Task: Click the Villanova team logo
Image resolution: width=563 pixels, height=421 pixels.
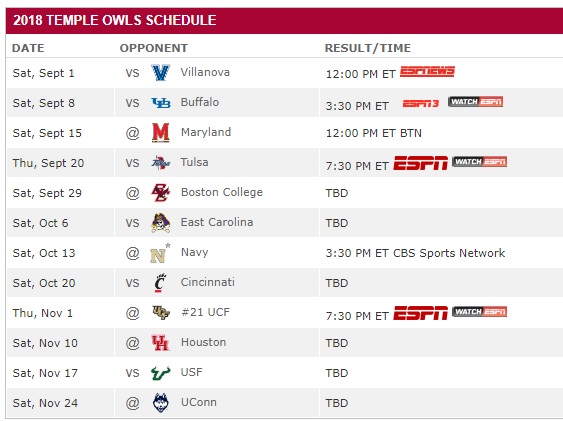Action: (x=160, y=72)
